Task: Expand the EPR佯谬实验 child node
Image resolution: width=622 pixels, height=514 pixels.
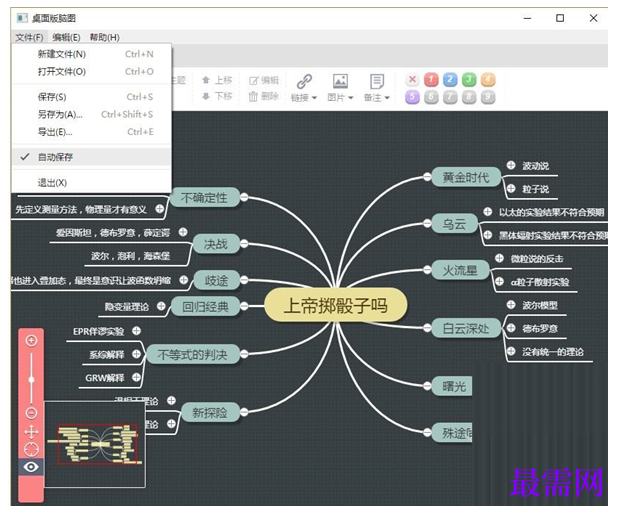Action: (136, 331)
